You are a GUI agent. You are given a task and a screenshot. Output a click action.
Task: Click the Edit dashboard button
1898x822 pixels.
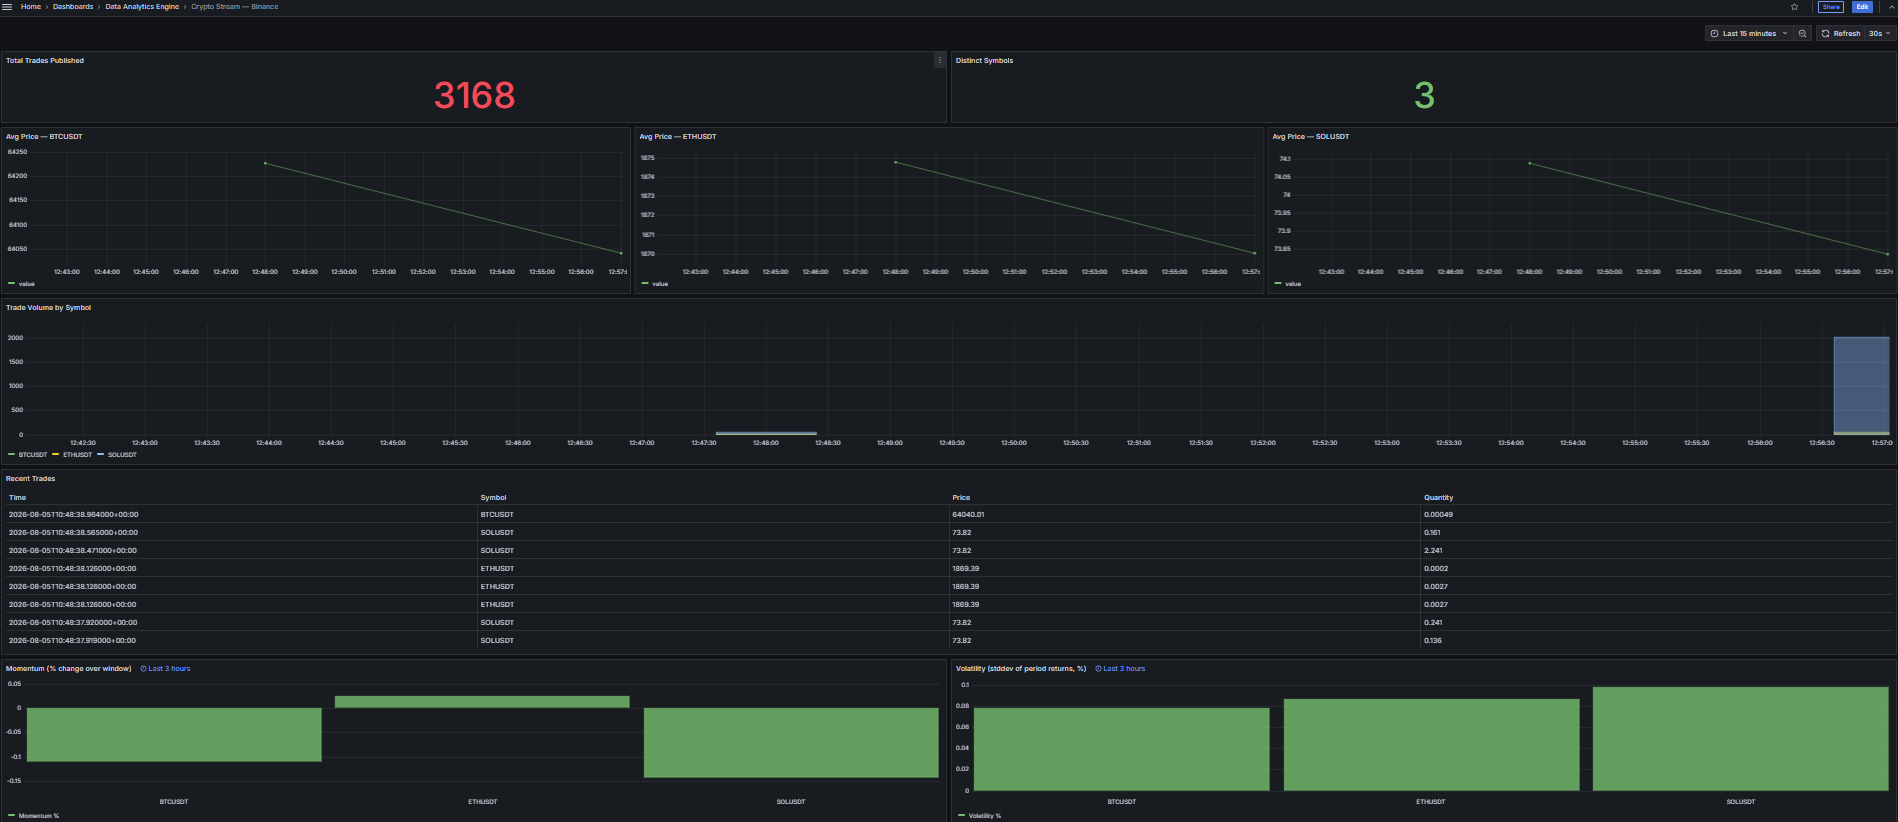tap(1862, 7)
